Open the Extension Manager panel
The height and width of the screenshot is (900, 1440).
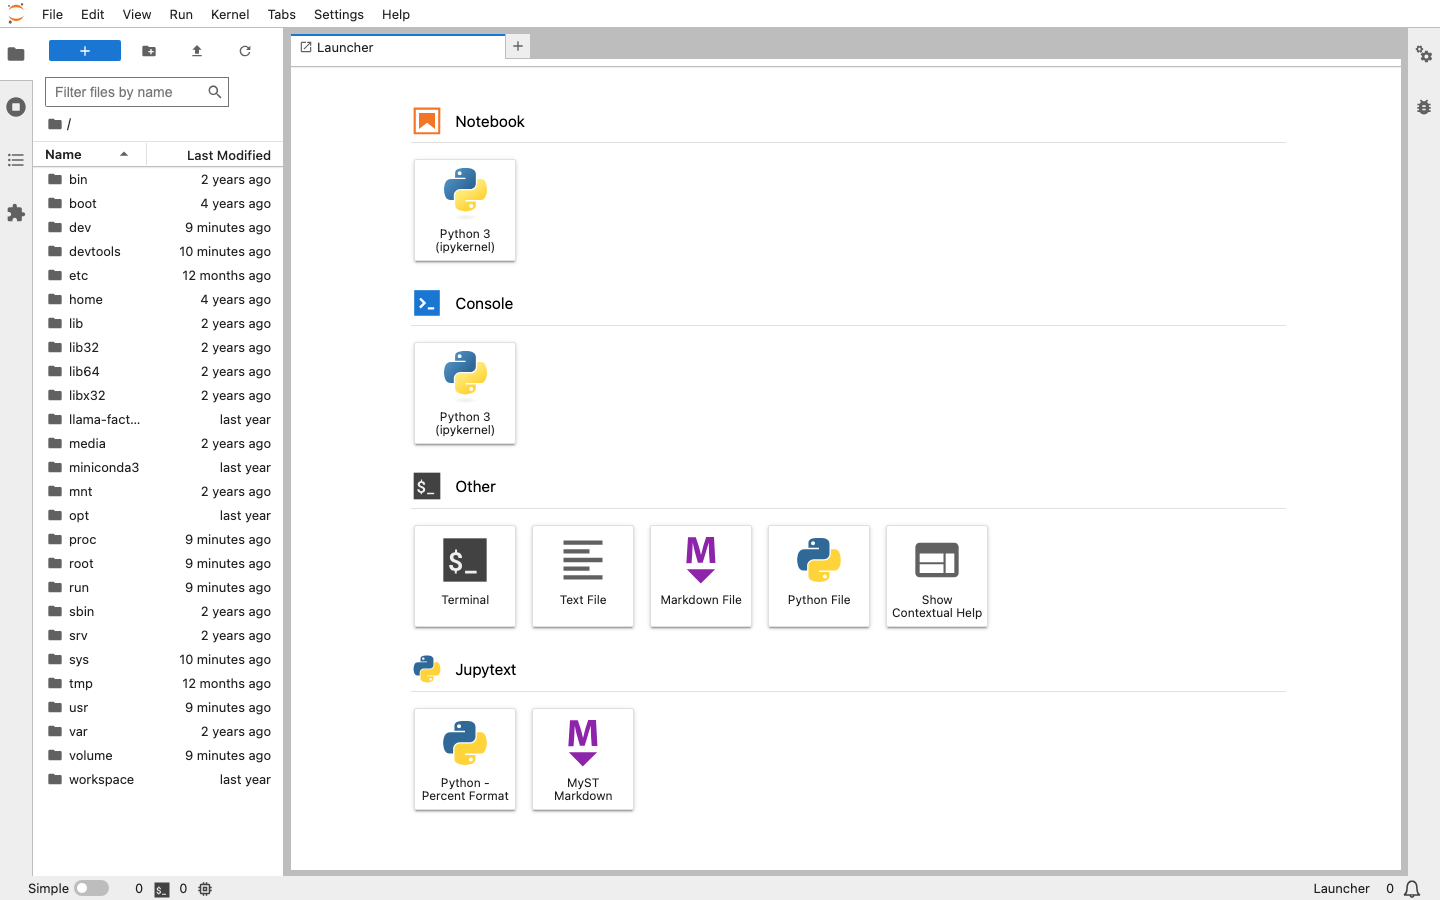pos(16,213)
